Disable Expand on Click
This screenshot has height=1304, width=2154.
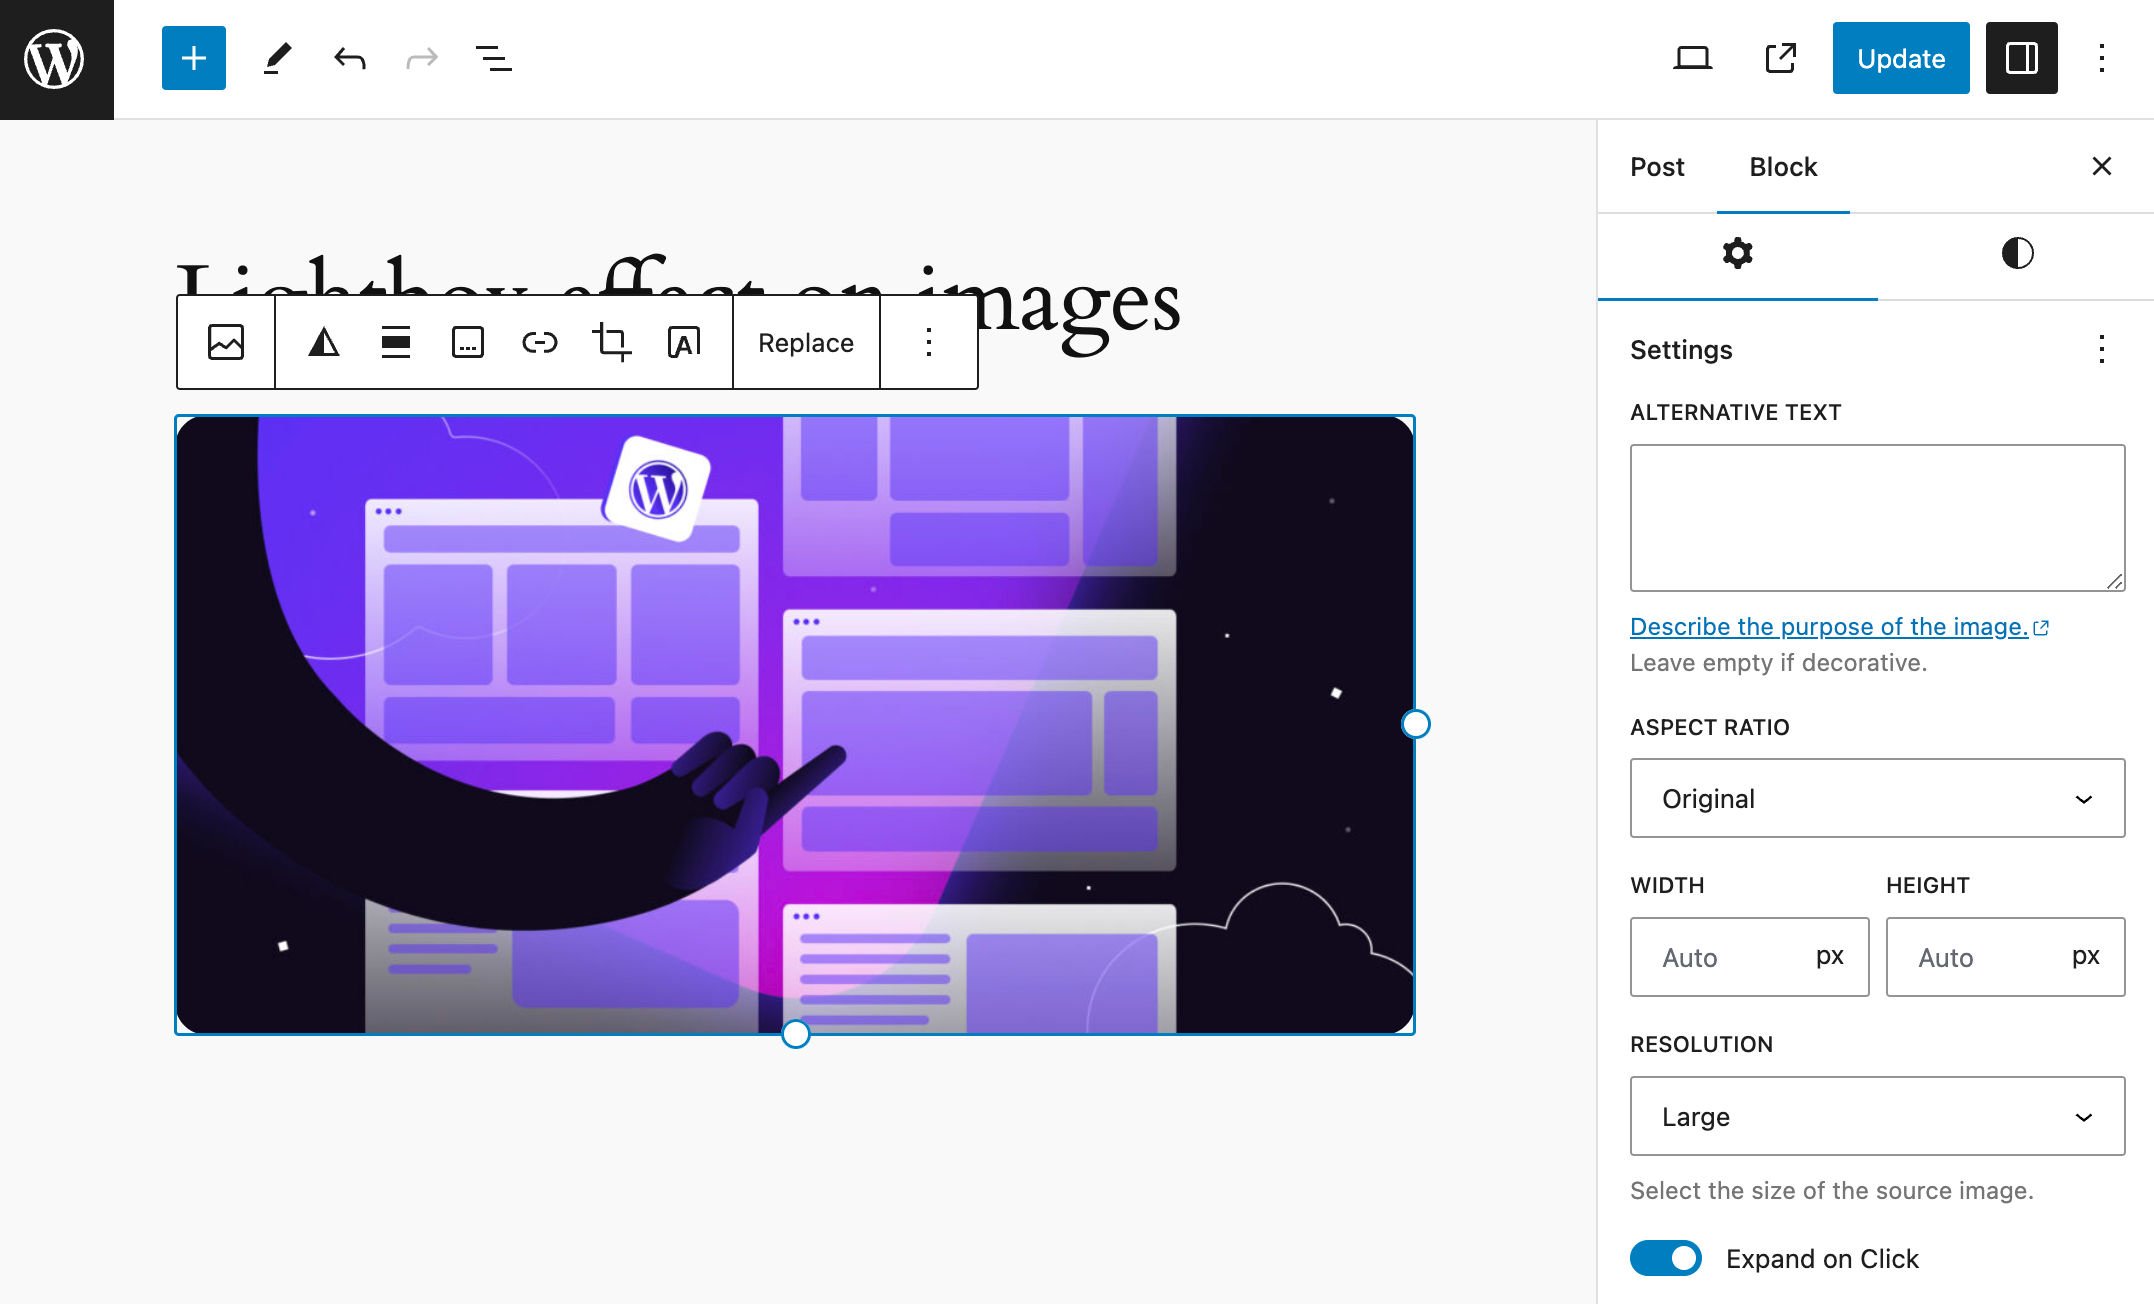tap(1664, 1258)
